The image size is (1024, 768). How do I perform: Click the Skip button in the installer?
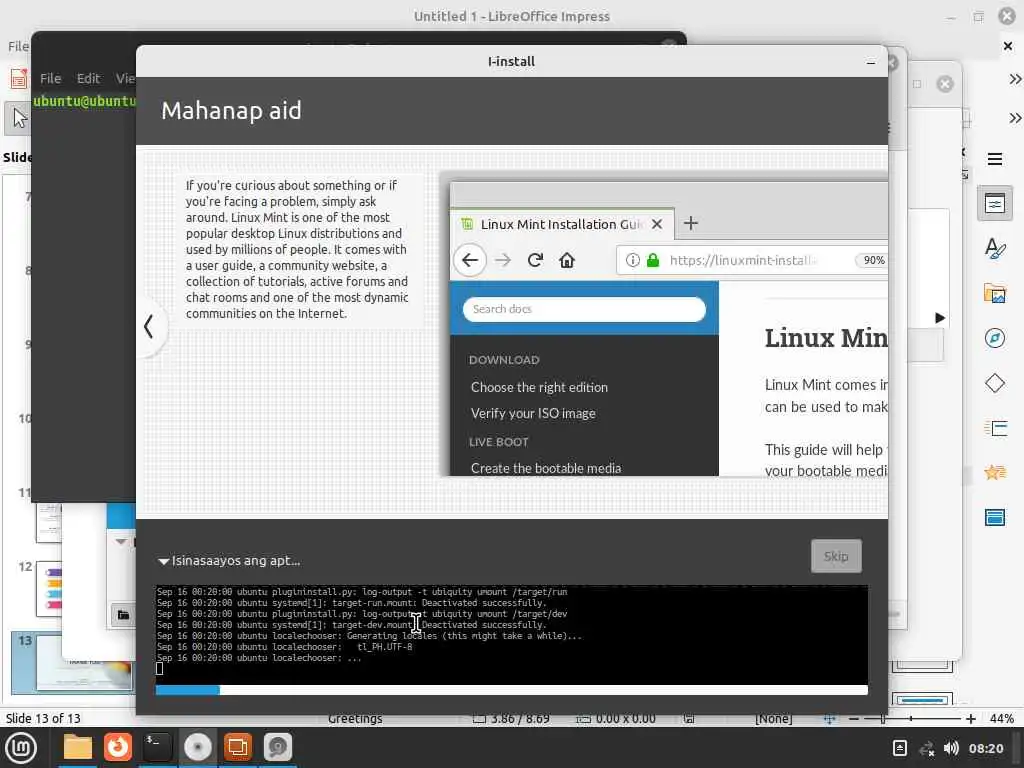tap(836, 556)
